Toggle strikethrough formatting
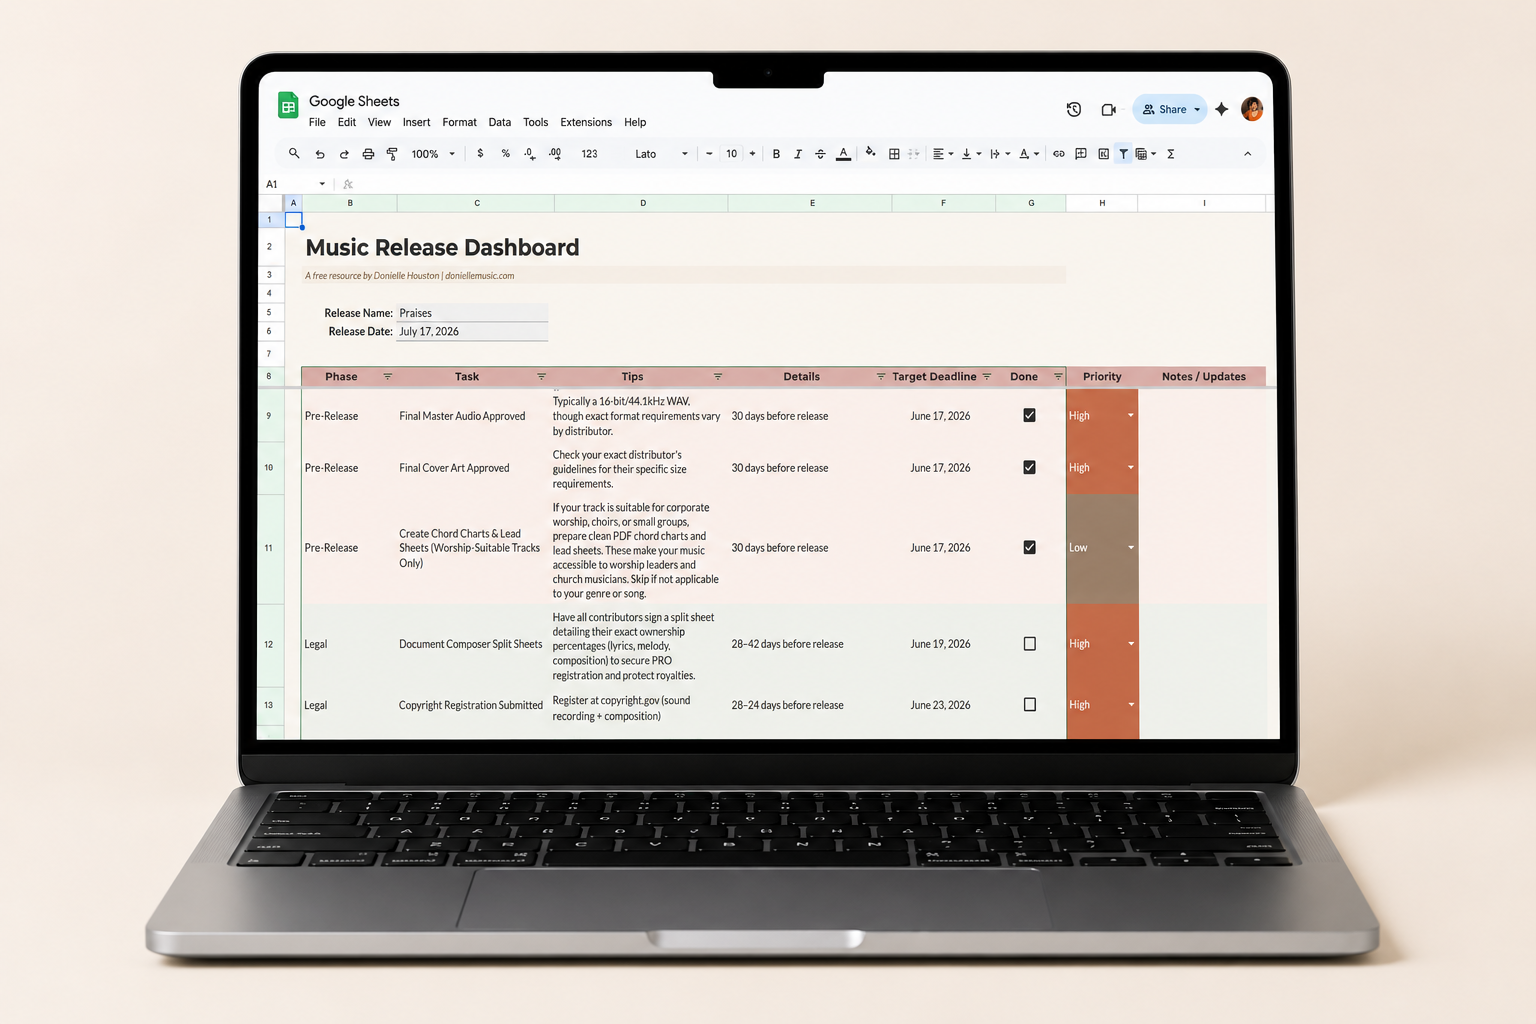 pos(820,154)
